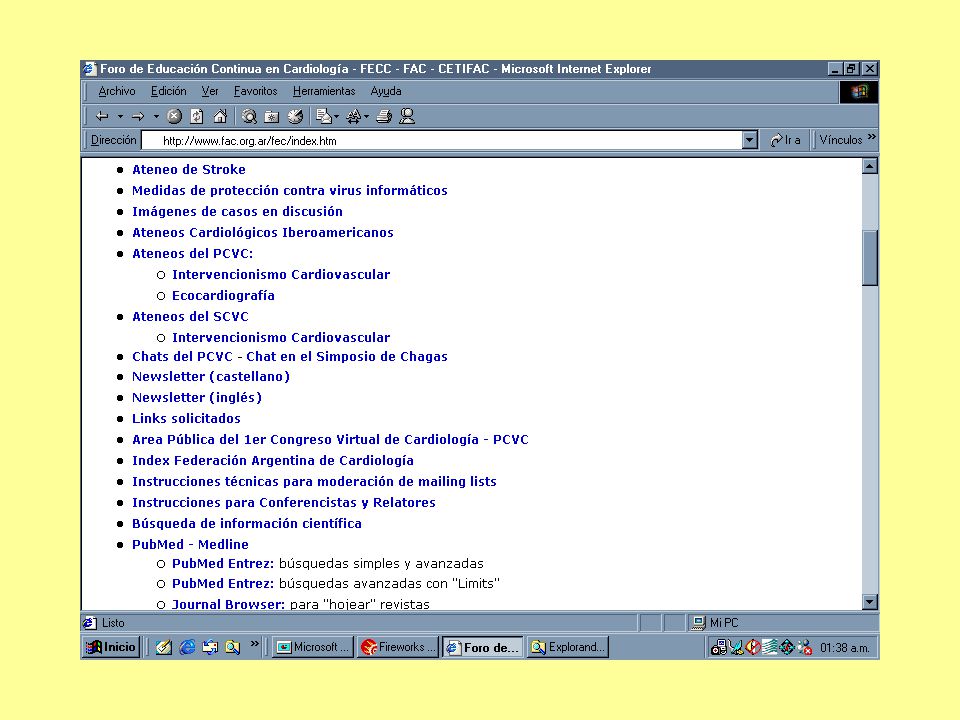This screenshot has width=960, height=720.
Task: Switch to the Fireworks taskbar window
Action: [398, 647]
